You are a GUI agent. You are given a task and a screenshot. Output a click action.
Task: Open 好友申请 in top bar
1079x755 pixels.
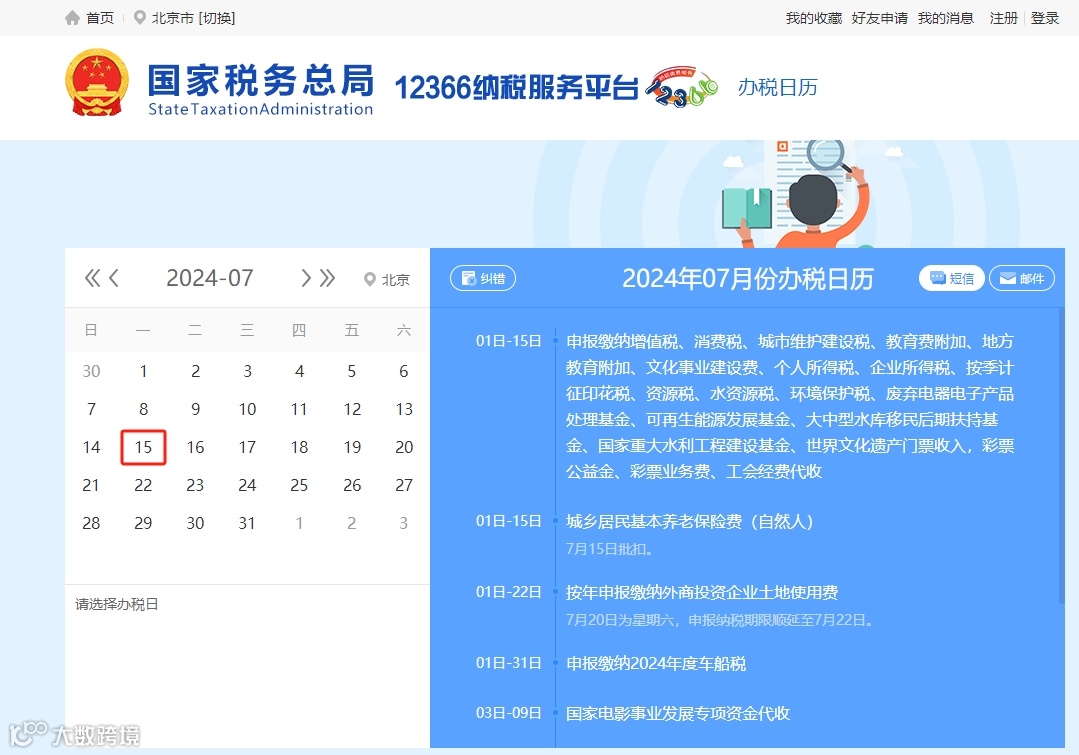[879, 18]
